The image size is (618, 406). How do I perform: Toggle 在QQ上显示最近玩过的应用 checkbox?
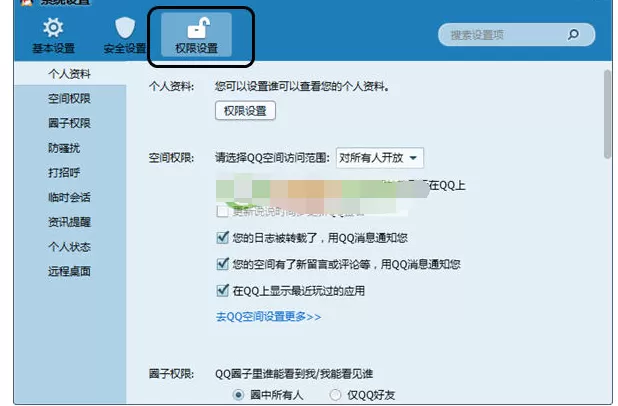pyautogui.click(x=222, y=291)
